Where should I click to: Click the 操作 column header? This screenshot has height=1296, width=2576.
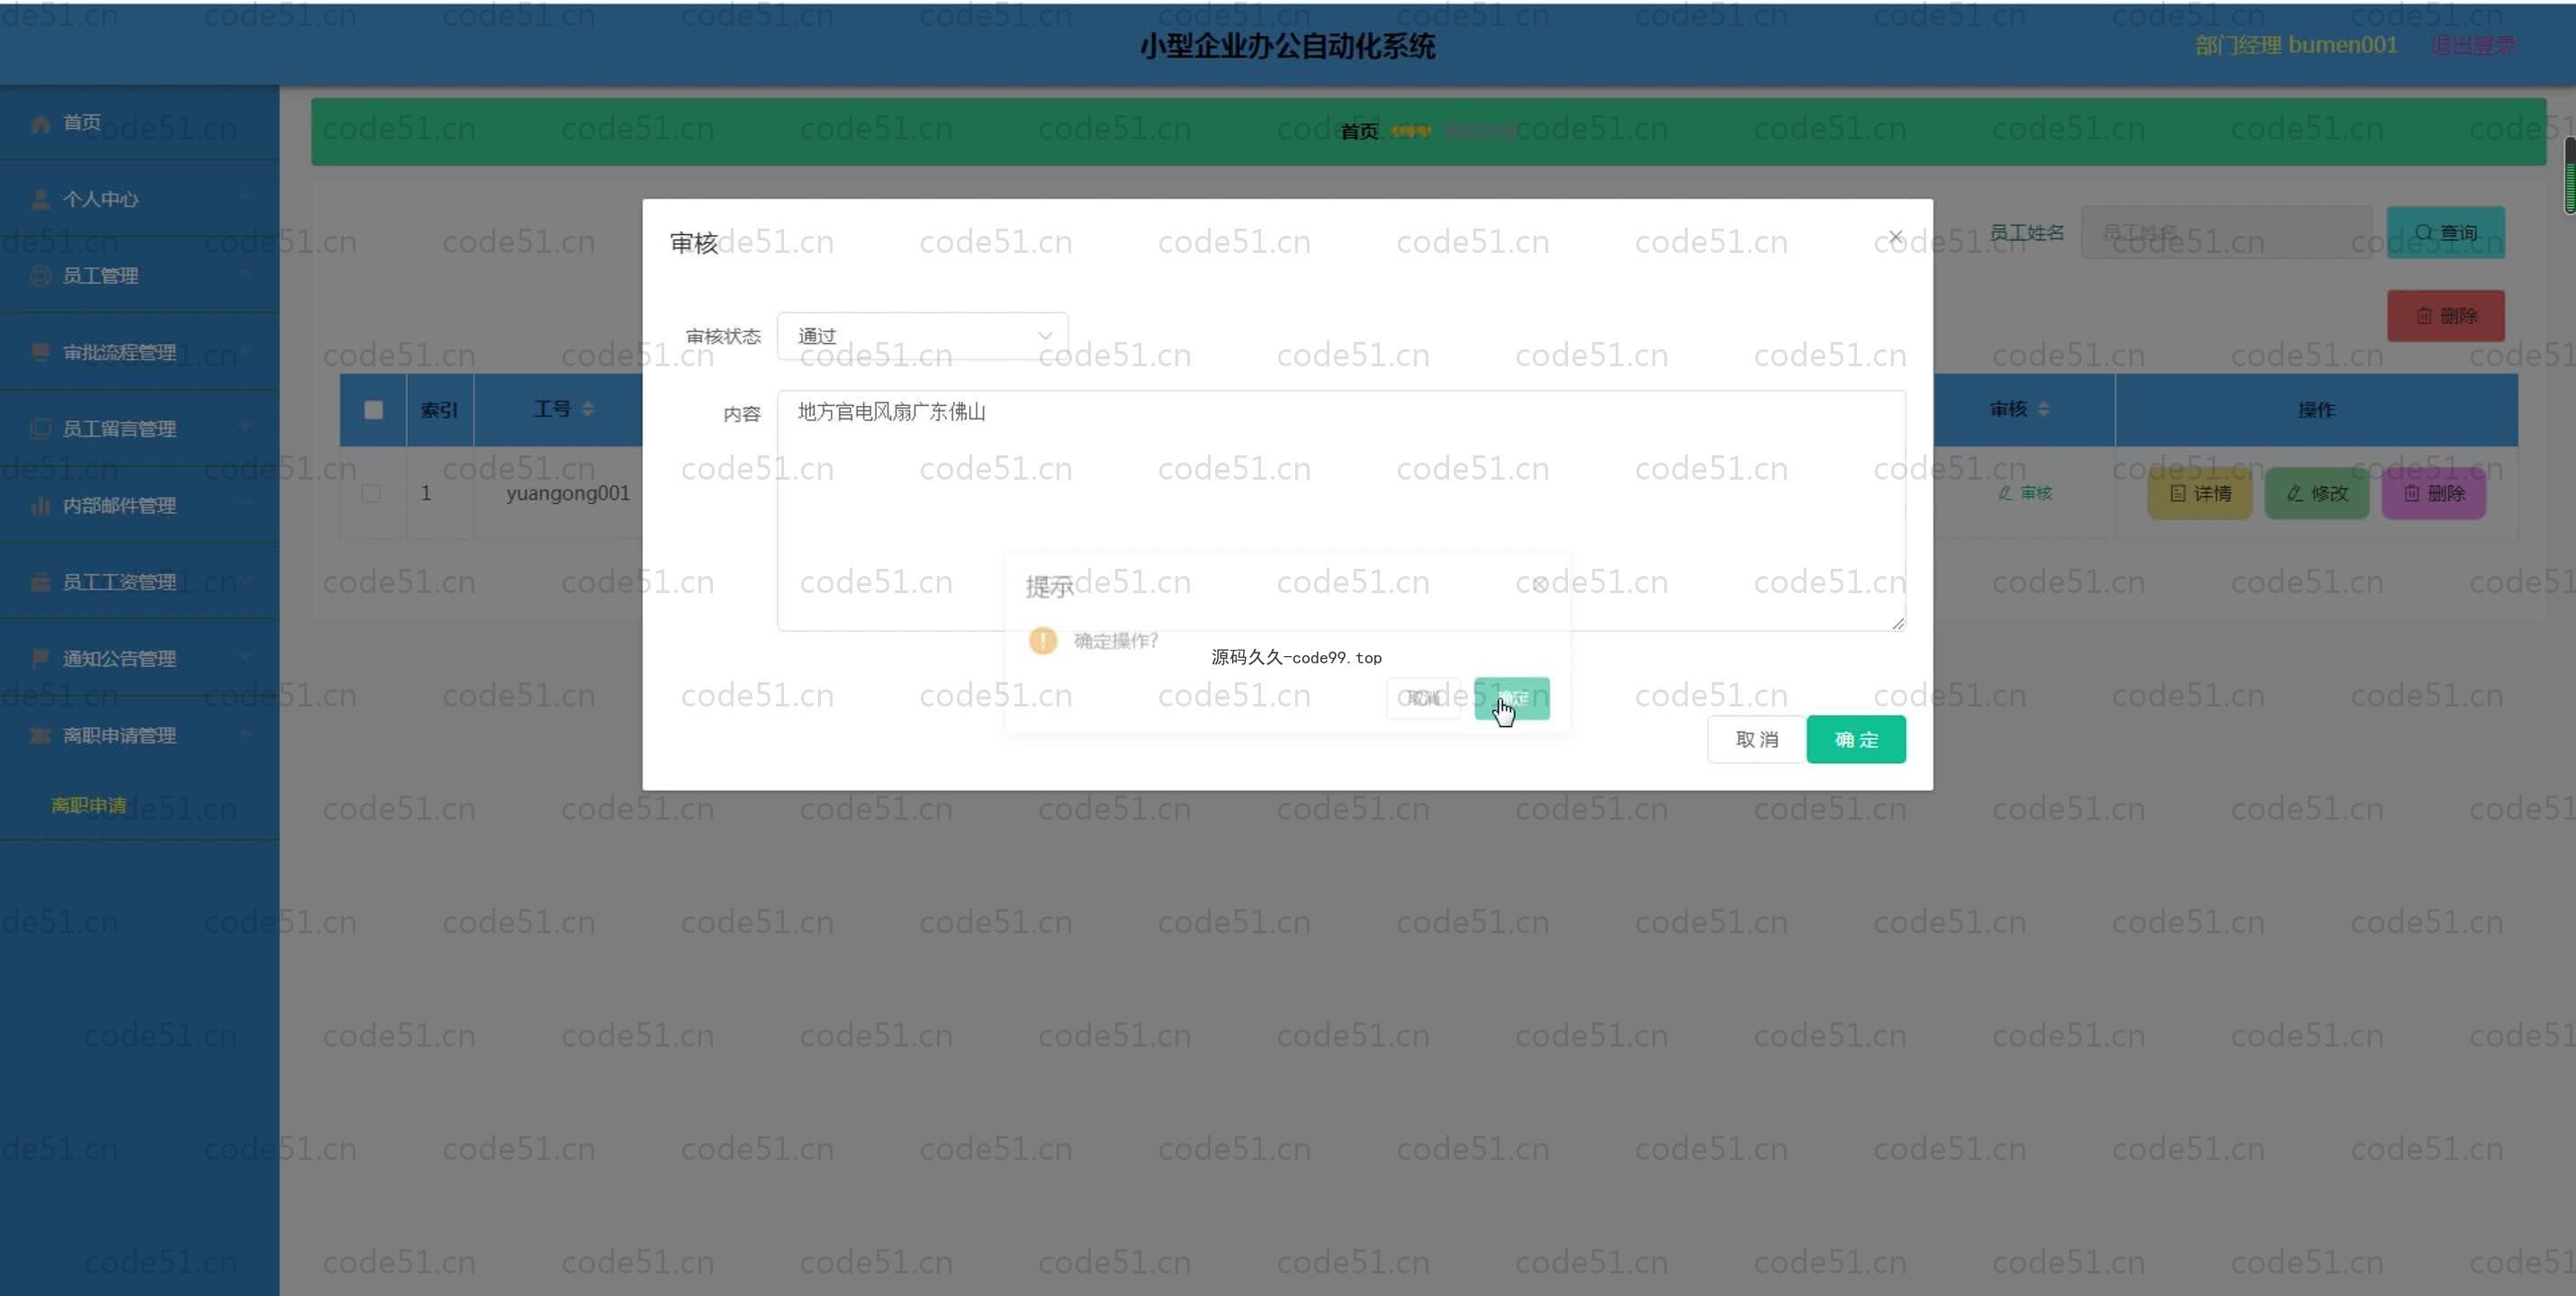[x=2316, y=410]
